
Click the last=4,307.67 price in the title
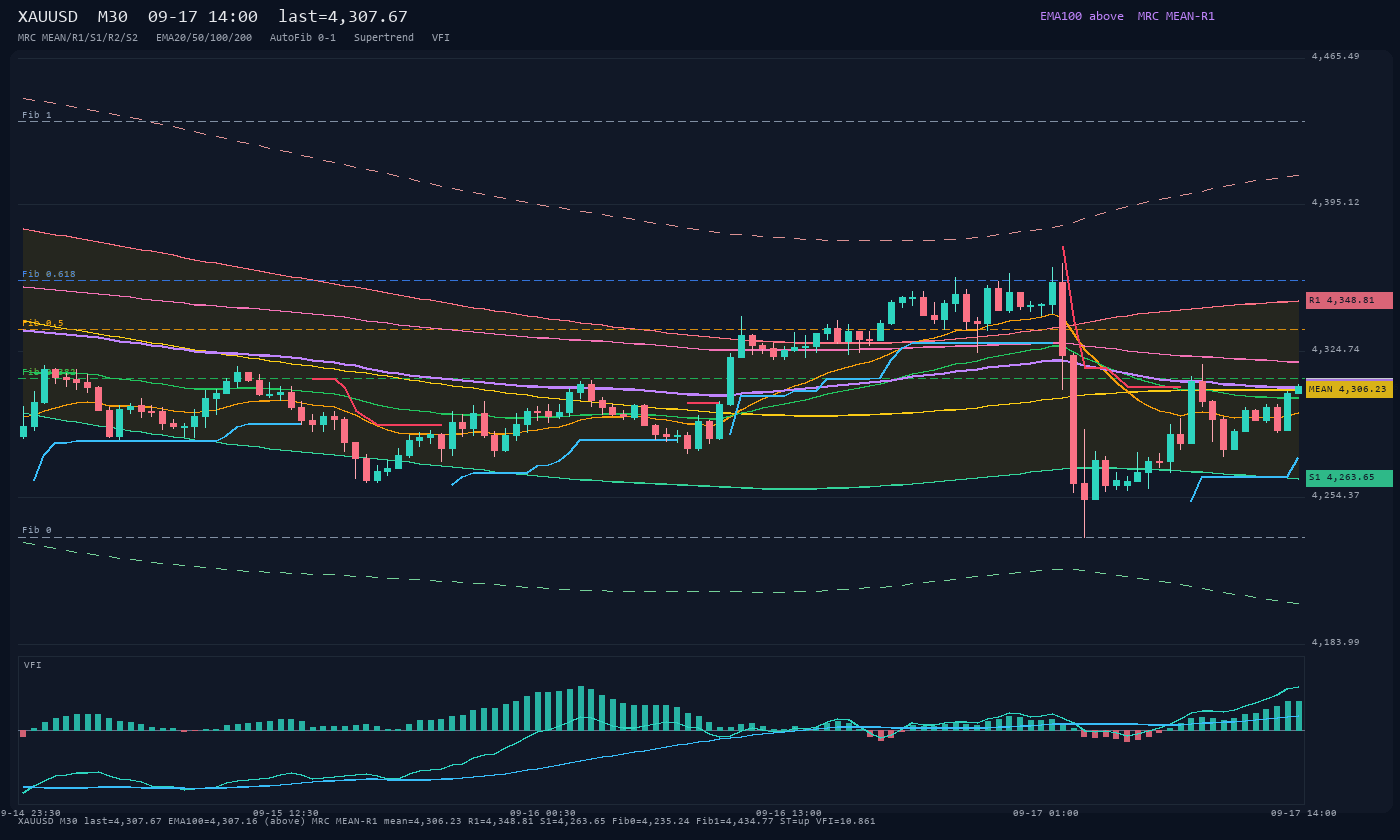(x=343, y=16)
